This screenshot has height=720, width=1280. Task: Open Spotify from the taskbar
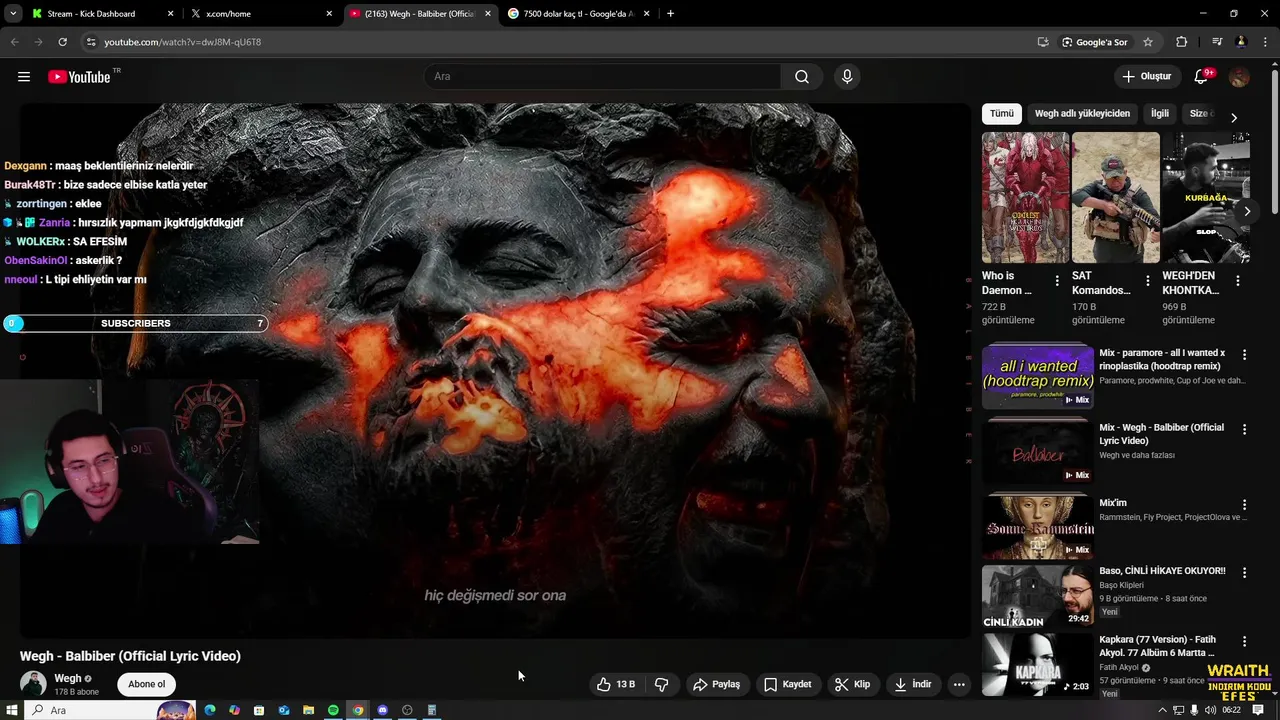point(333,710)
